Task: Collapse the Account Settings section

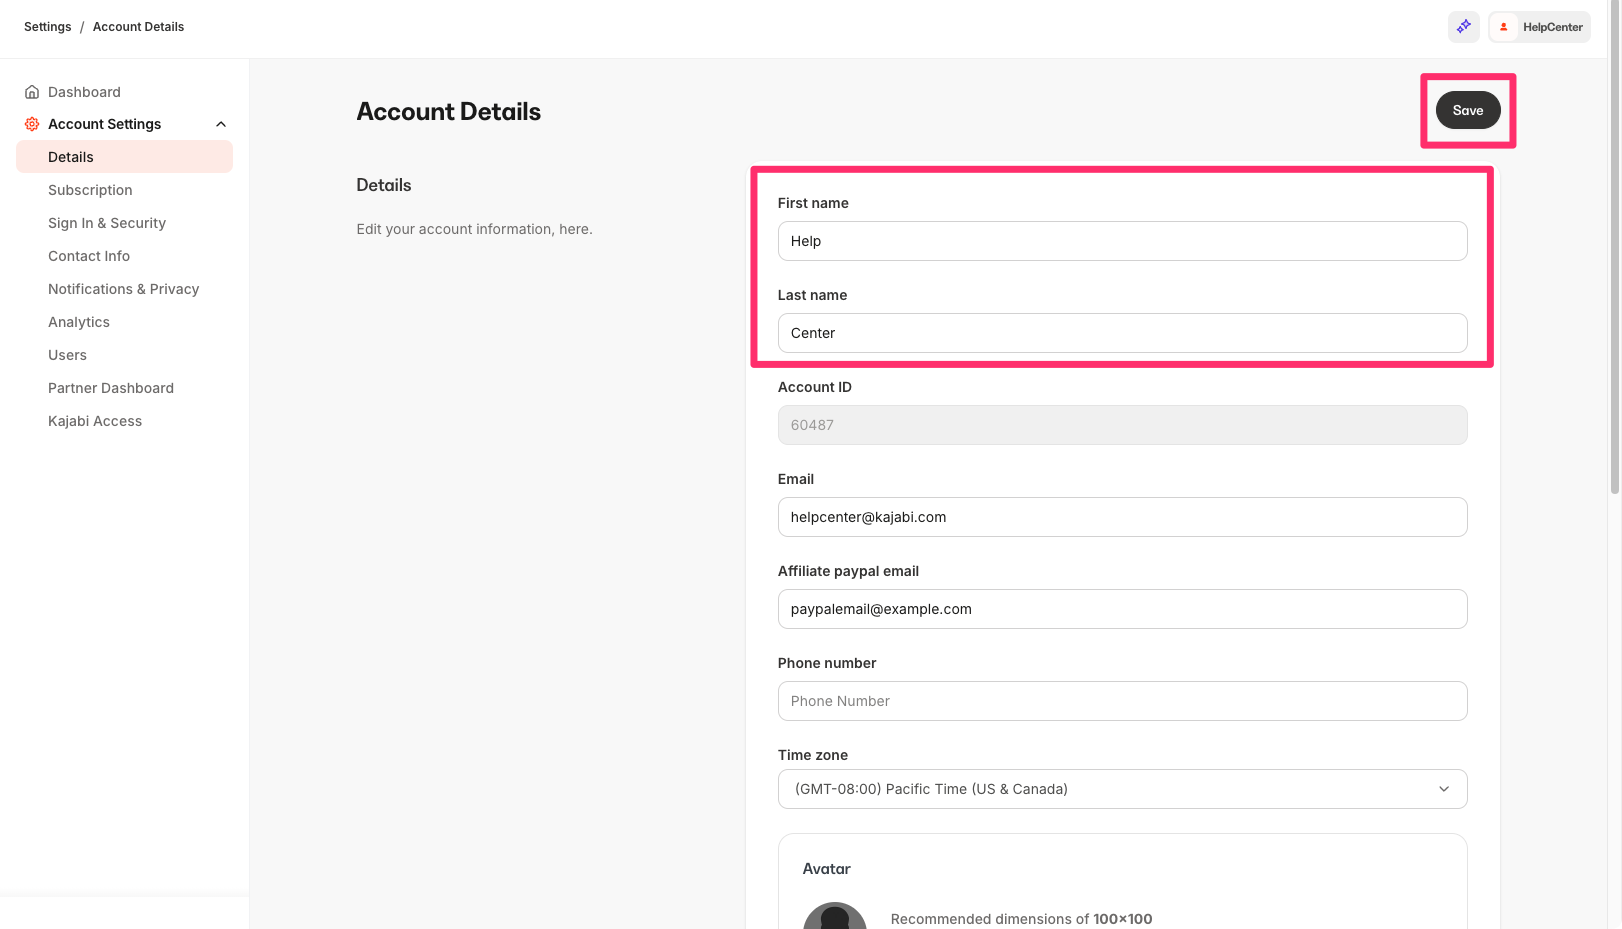Action: coord(221,123)
